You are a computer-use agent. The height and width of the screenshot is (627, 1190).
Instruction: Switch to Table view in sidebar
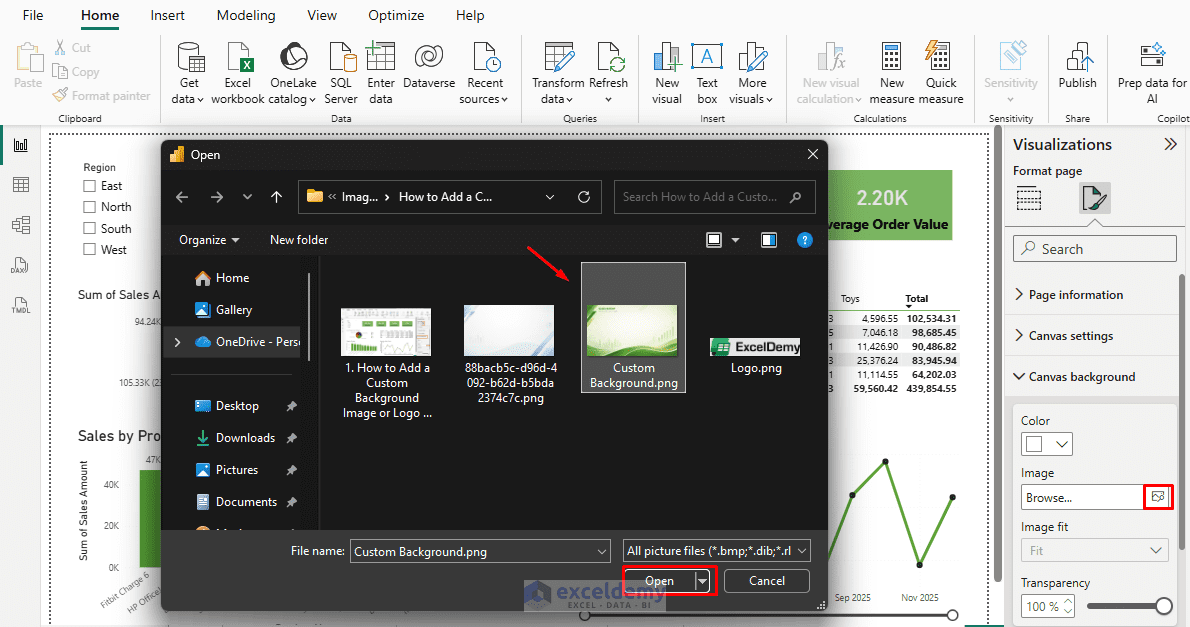[20, 184]
